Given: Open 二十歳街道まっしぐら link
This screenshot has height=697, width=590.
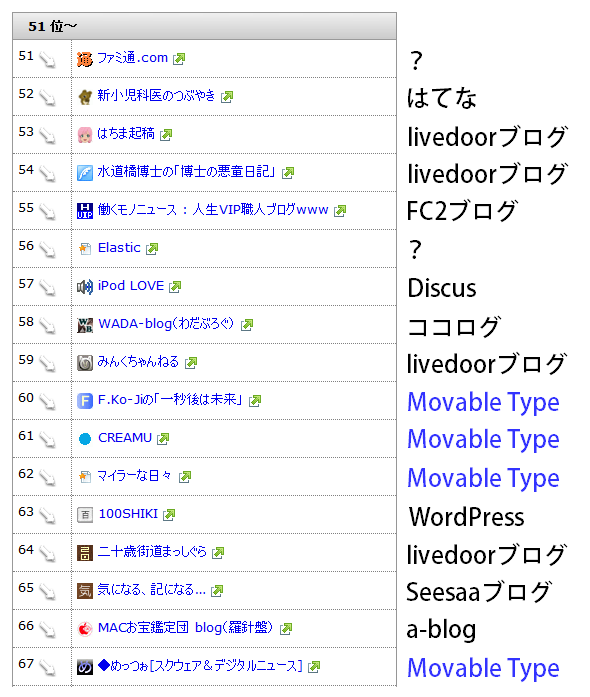Looking at the screenshot, I should point(152,552).
